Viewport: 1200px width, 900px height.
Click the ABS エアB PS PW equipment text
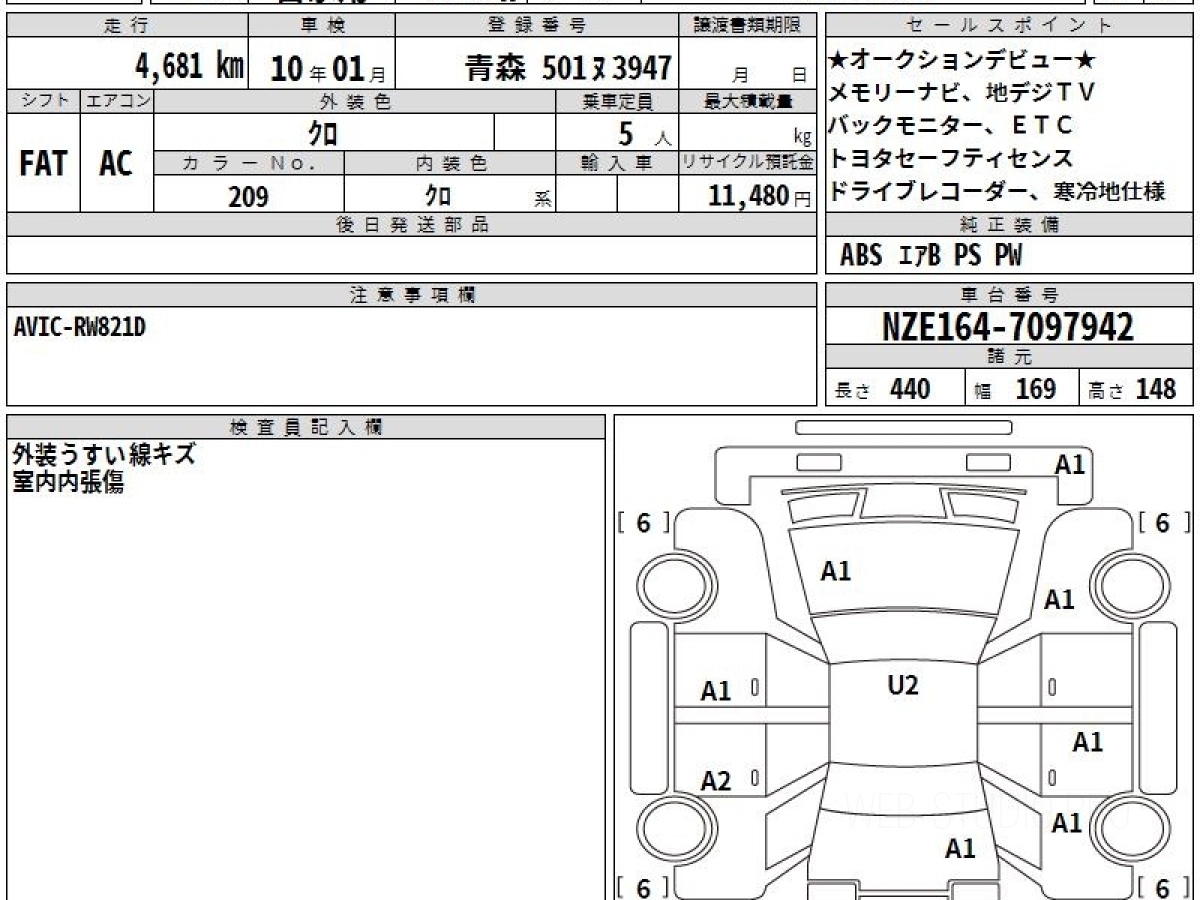(x=930, y=256)
